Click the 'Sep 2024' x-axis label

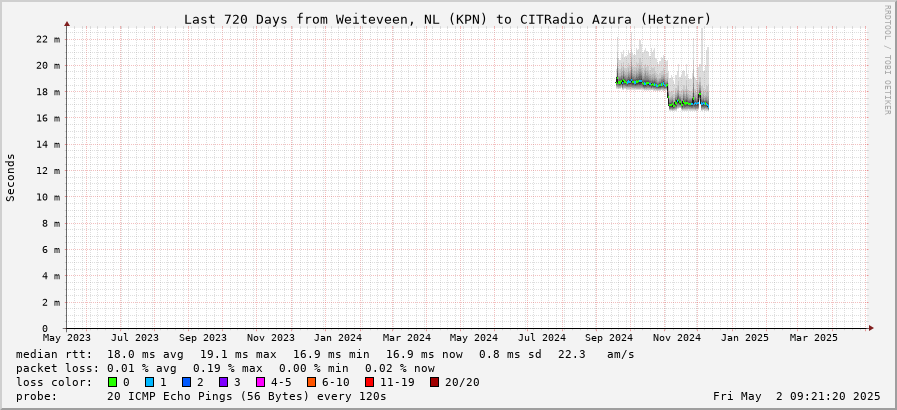(x=610, y=339)
